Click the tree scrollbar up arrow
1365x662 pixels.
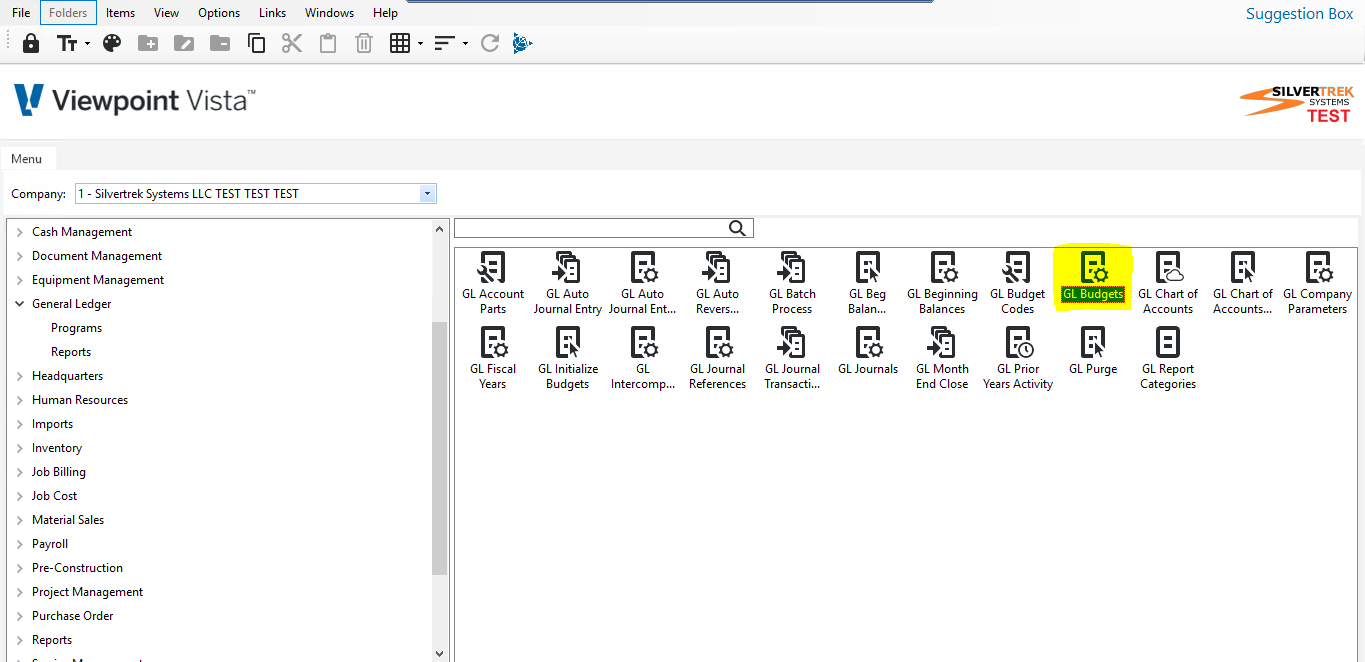coord(440,229)
